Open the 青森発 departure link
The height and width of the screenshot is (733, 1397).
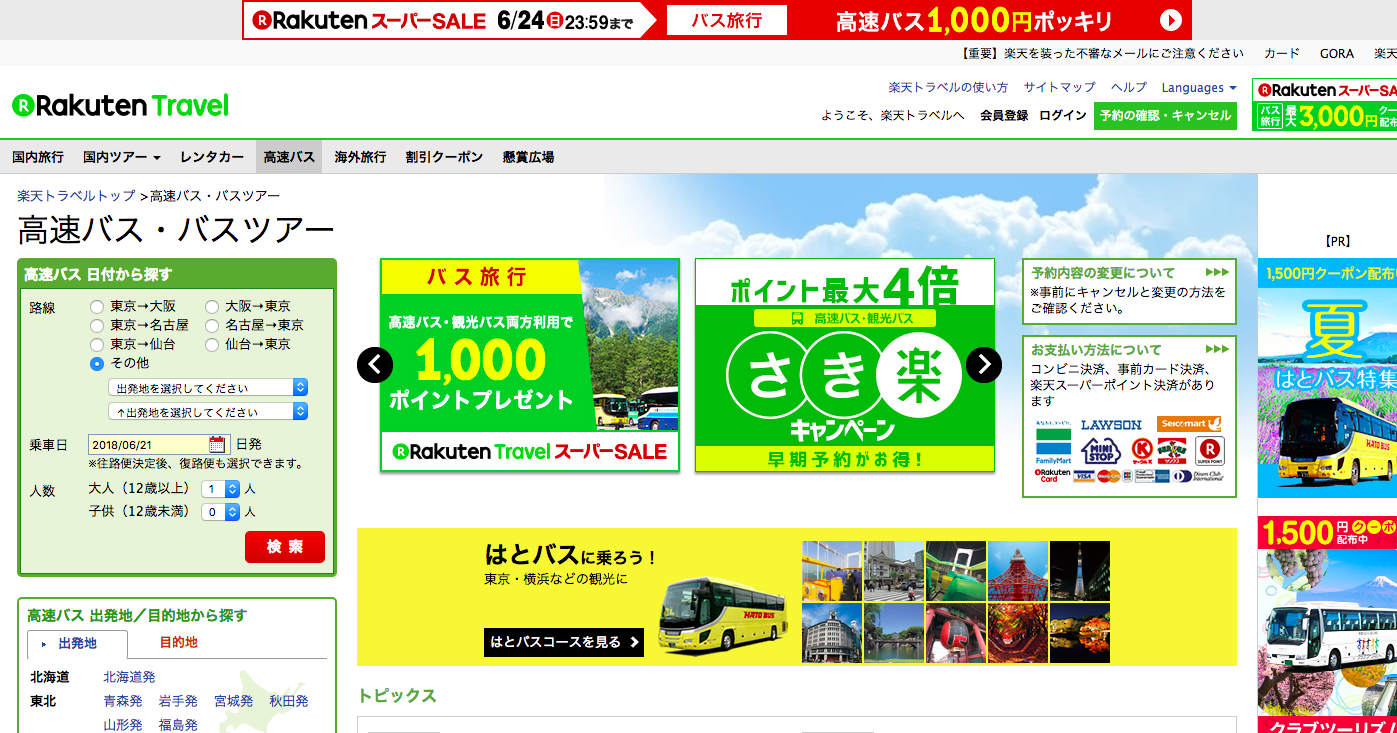coord(123,701)
